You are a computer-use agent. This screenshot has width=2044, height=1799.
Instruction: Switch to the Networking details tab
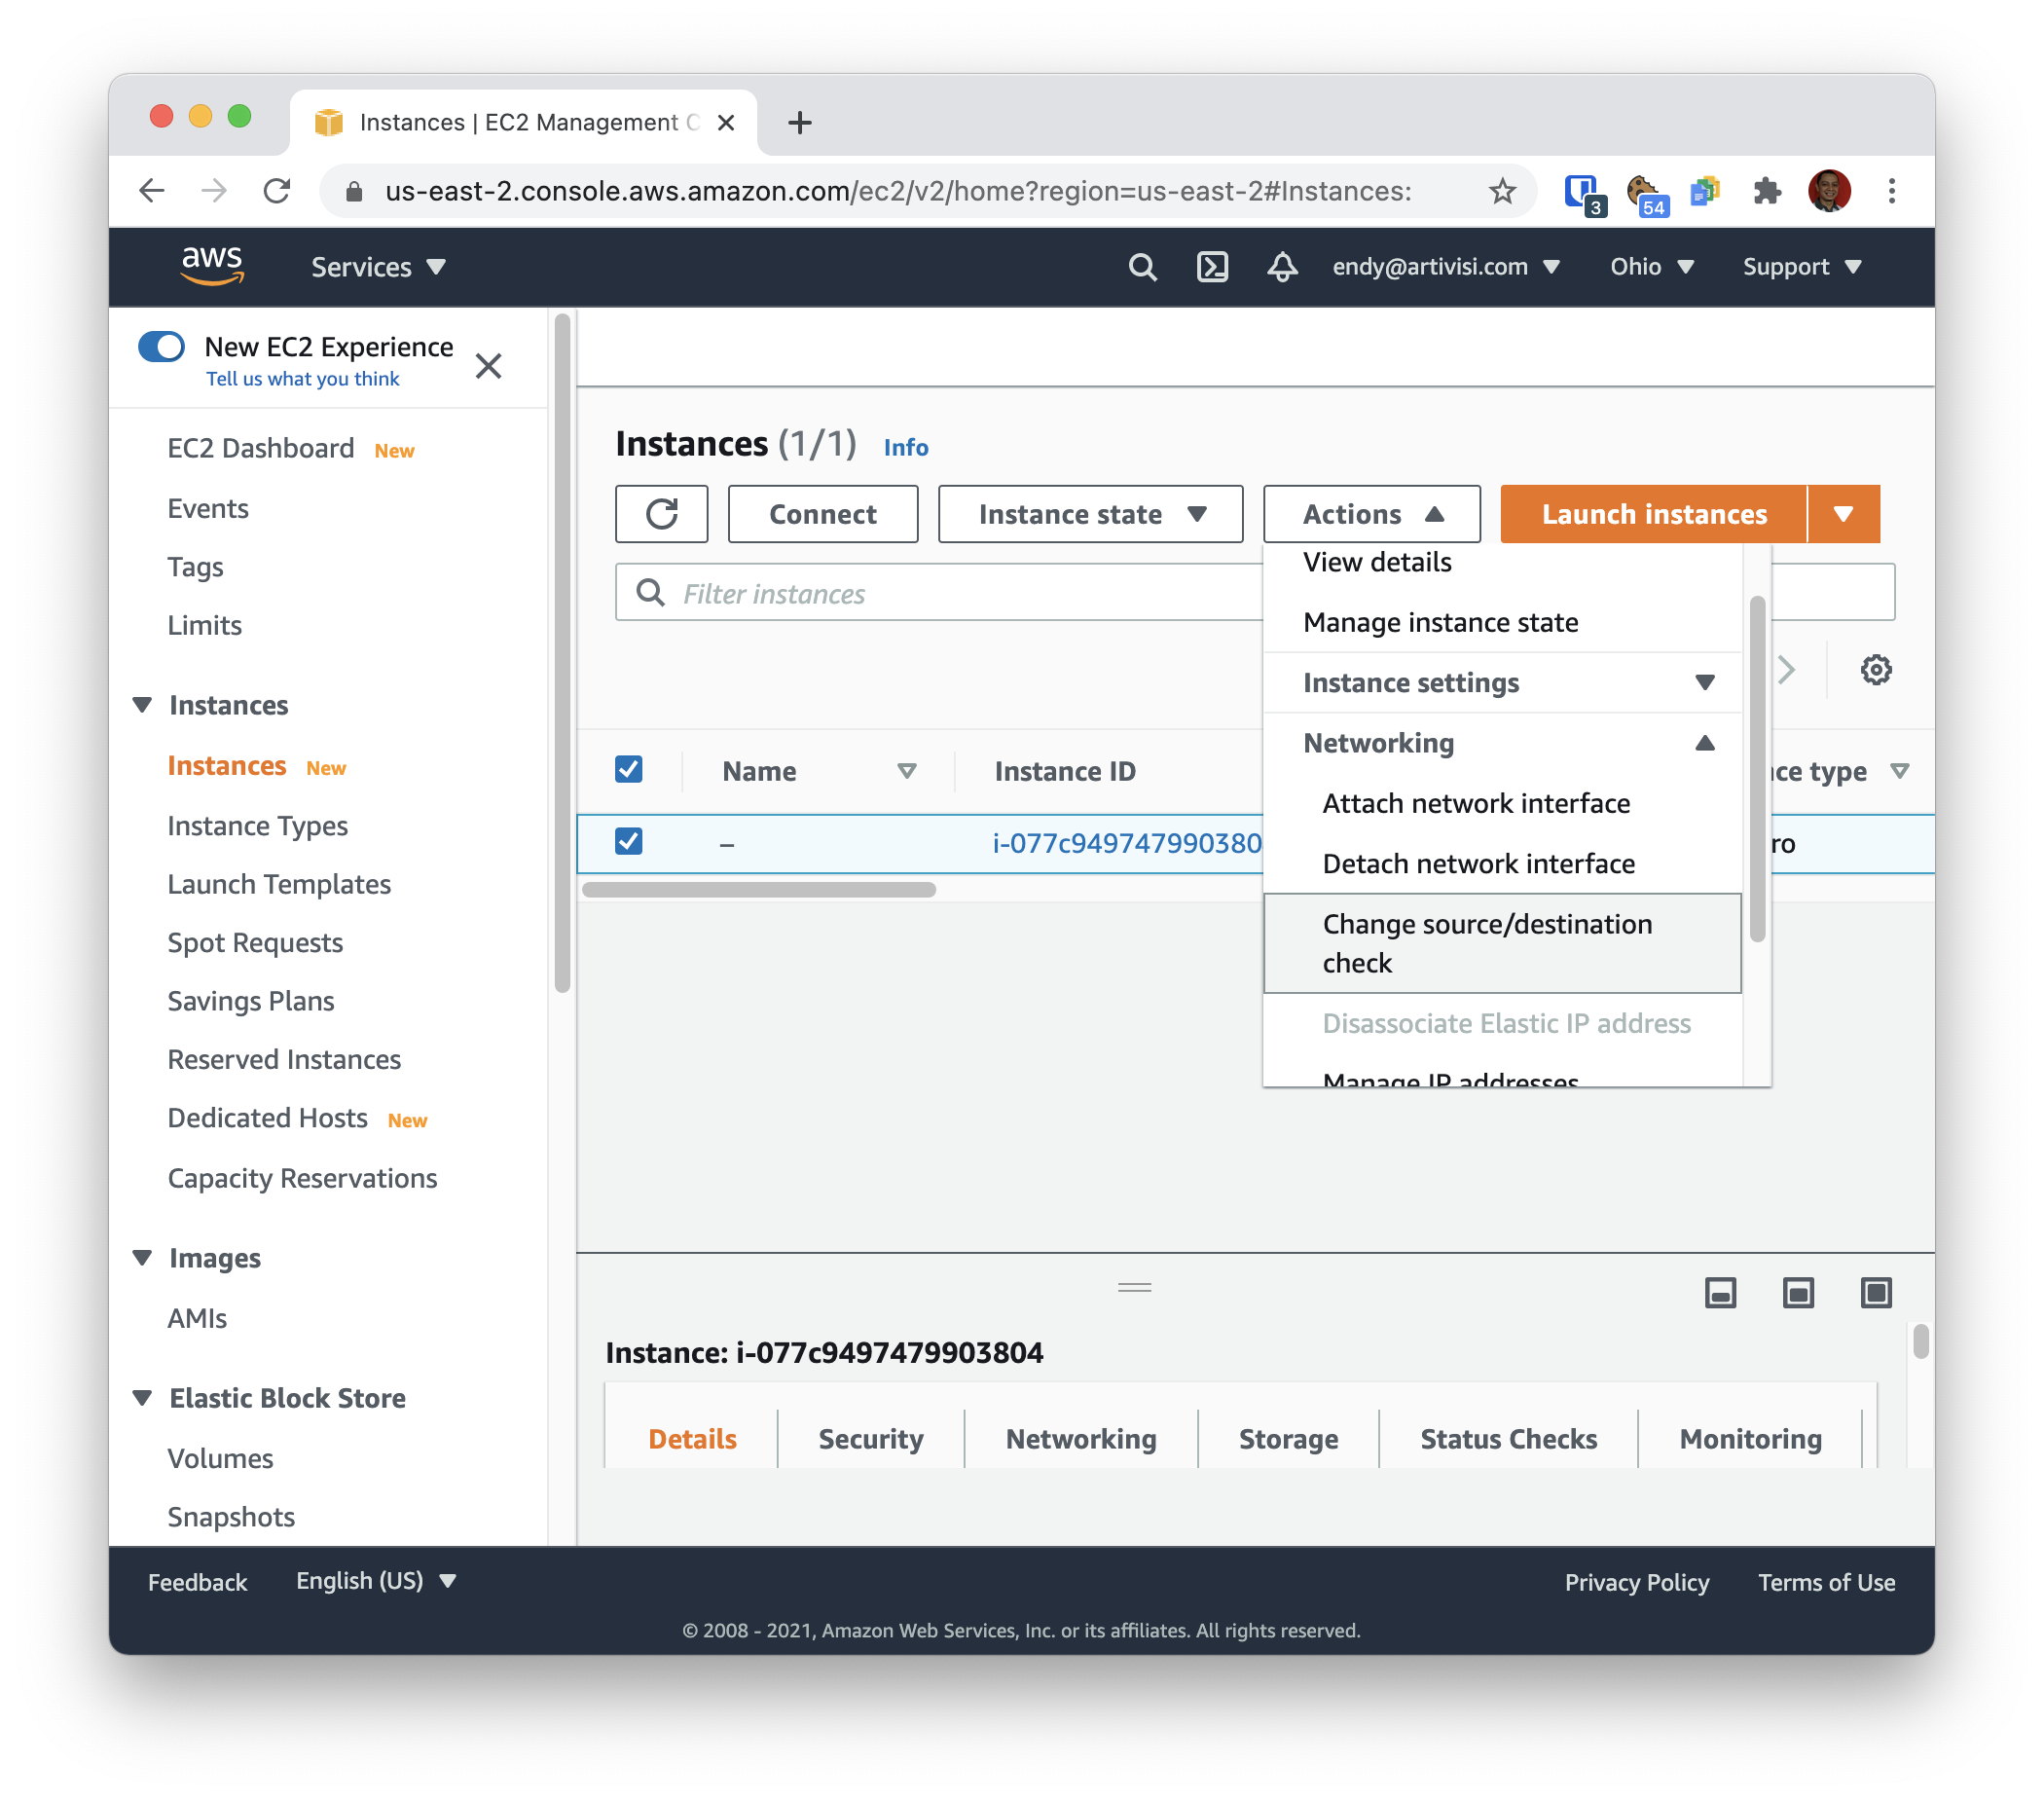(x=1080, y=1438)
